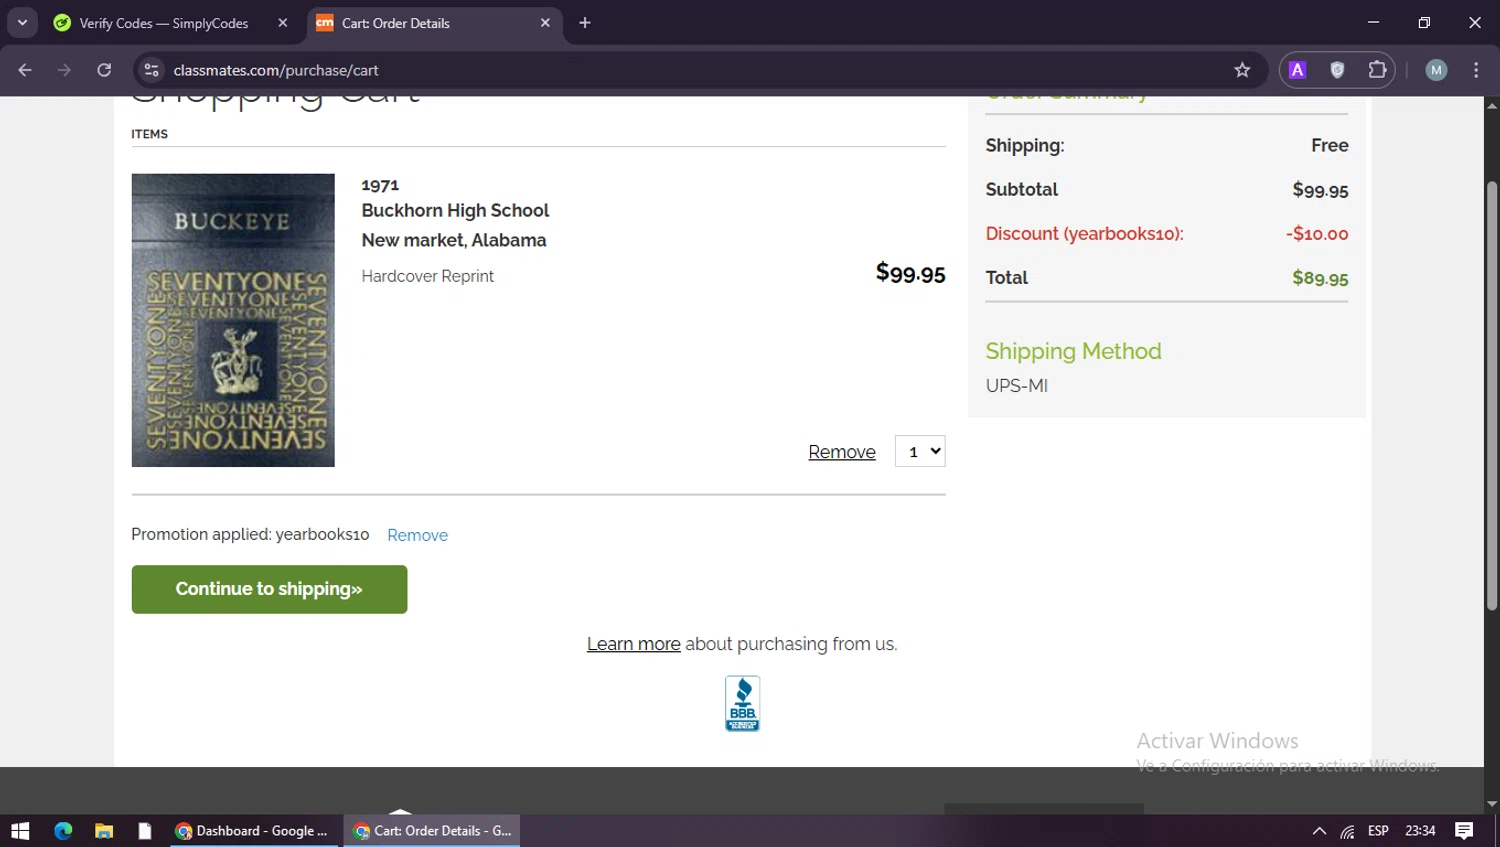1500x847 pixels.
Task: Close the Verify Codes tab
Action: [x=283, y=23]
